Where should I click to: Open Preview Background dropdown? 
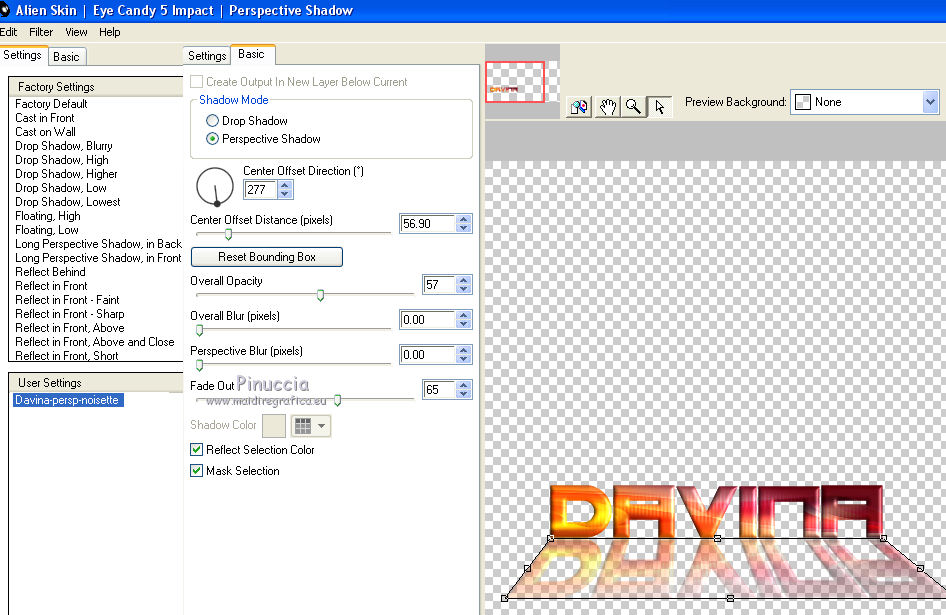930,102
